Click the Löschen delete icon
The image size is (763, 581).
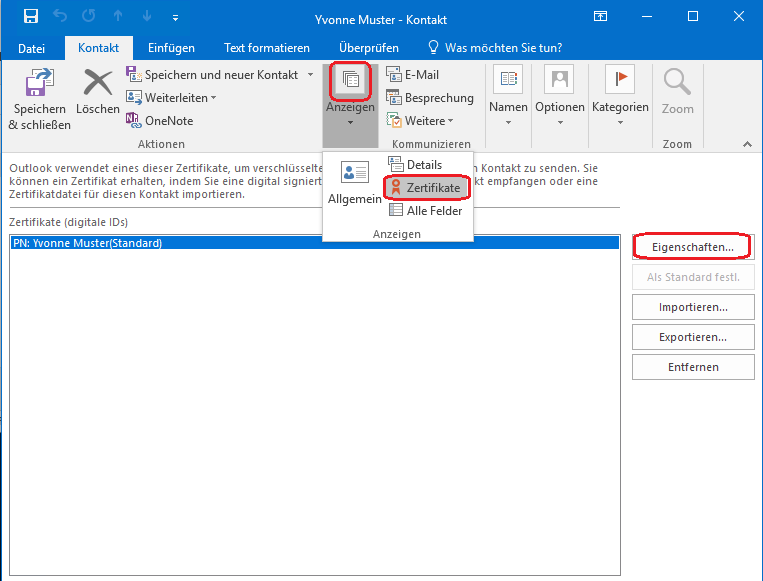coord(98,83)
